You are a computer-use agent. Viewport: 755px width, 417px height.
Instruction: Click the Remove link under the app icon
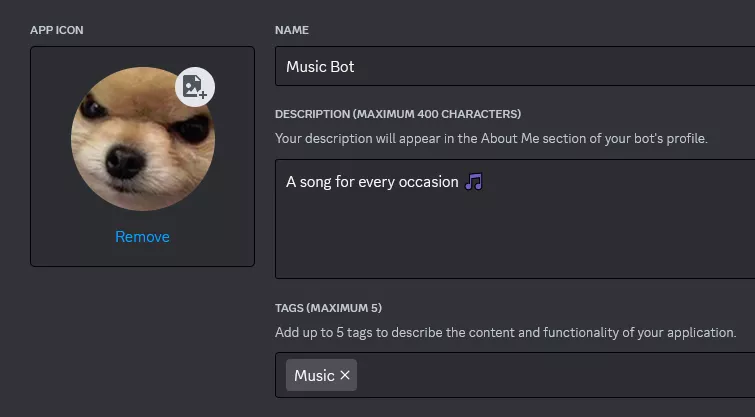142,237
